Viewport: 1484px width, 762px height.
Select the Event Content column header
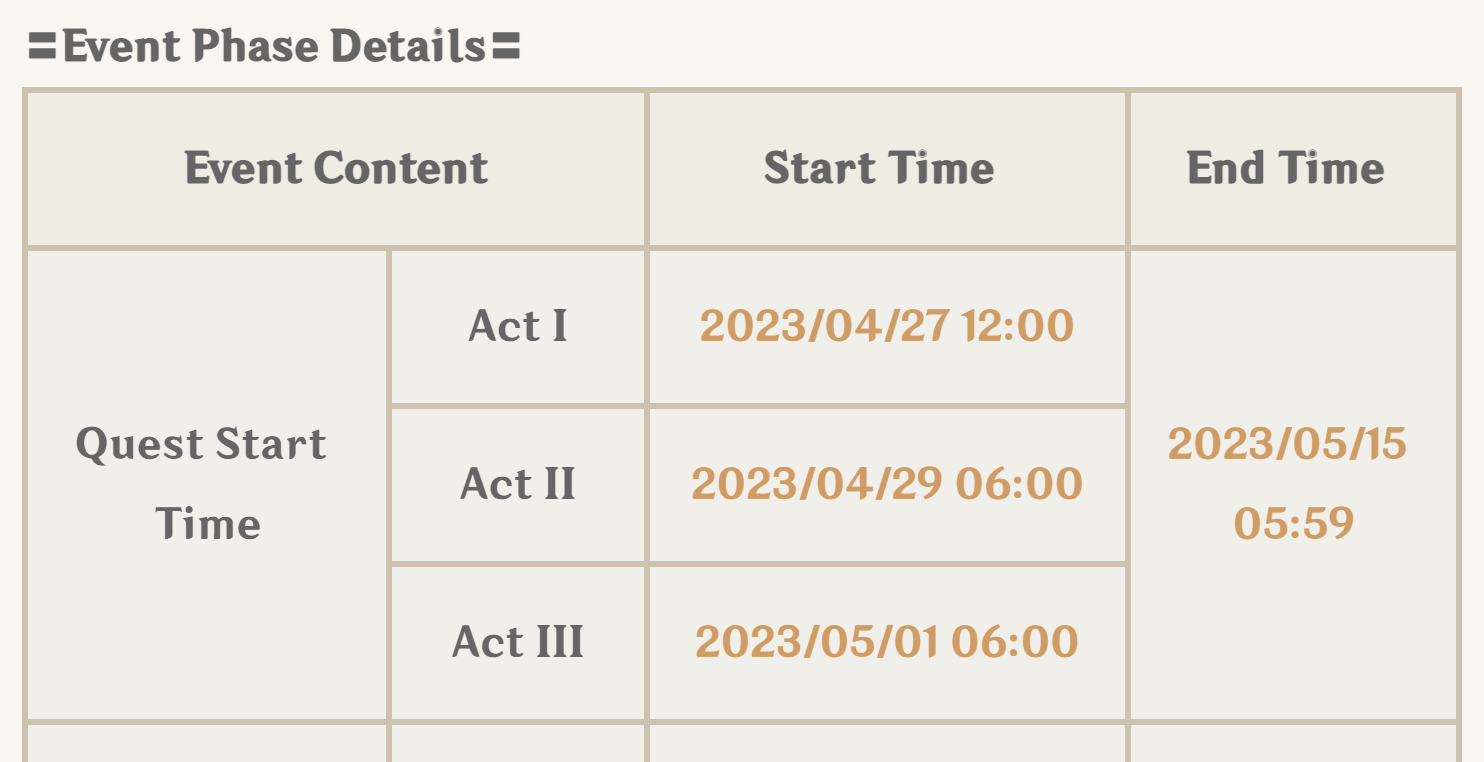(336, 168)
